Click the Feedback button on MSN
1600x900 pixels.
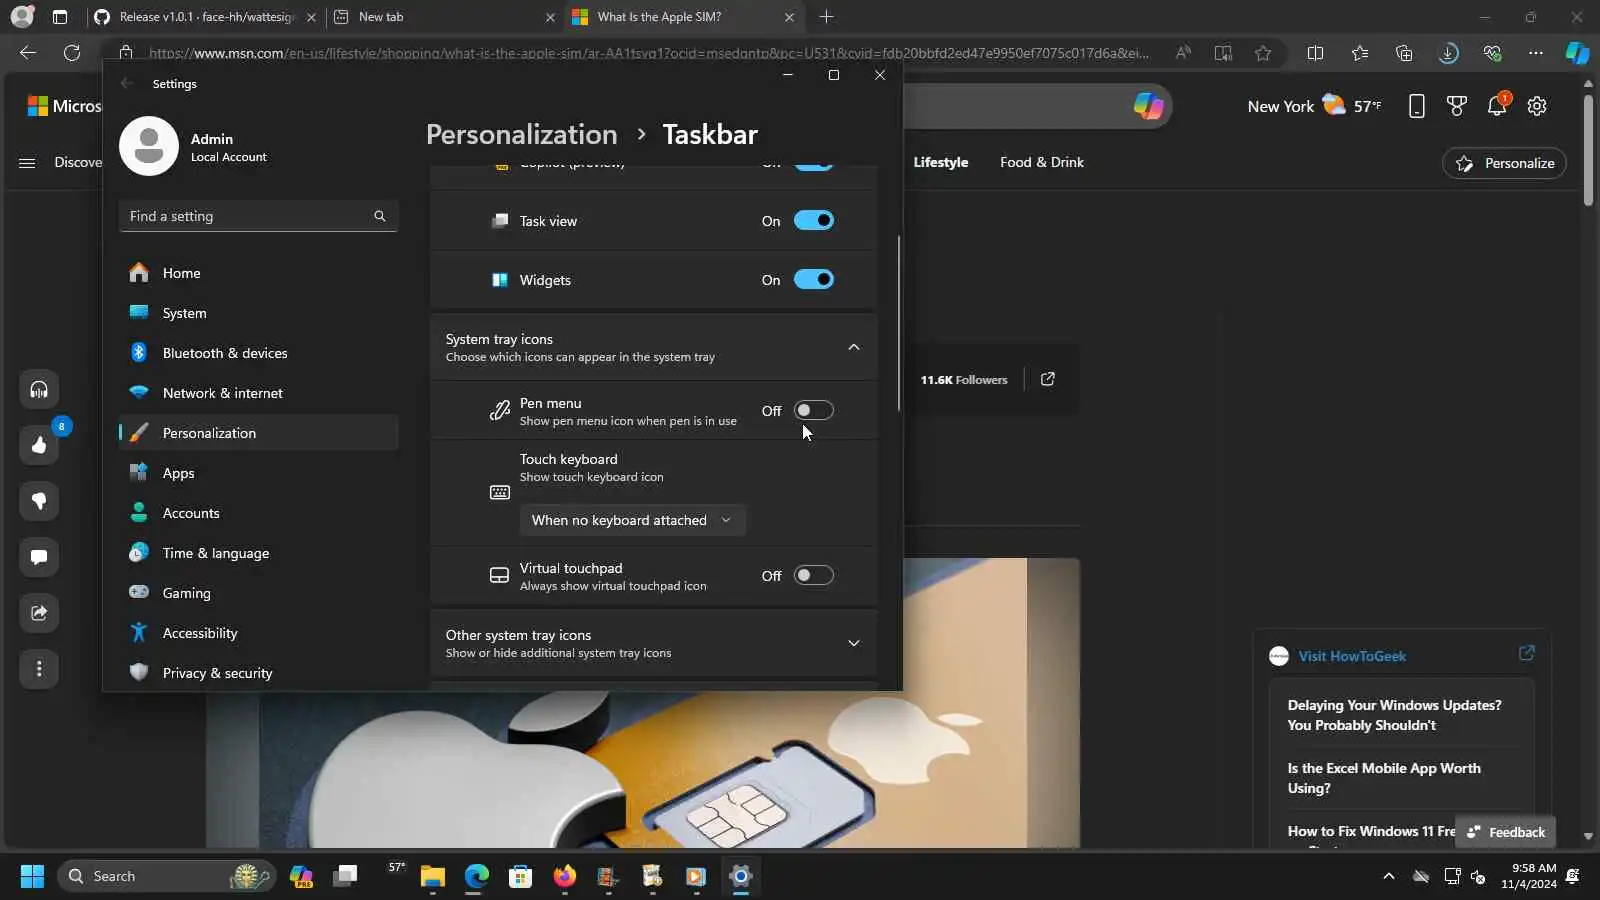pos(1505,832)
